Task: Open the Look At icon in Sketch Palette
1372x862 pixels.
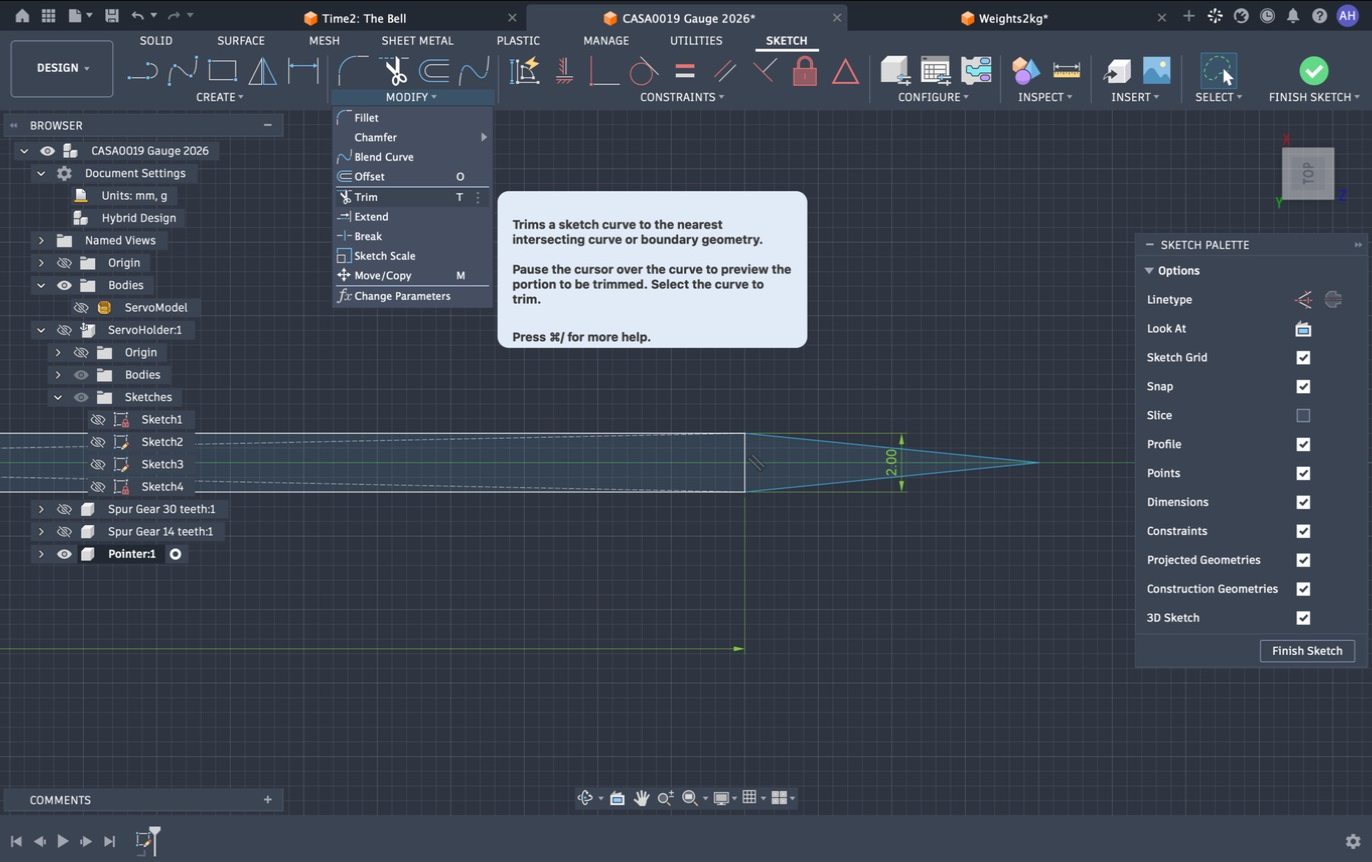Action: click(1303, 329)
